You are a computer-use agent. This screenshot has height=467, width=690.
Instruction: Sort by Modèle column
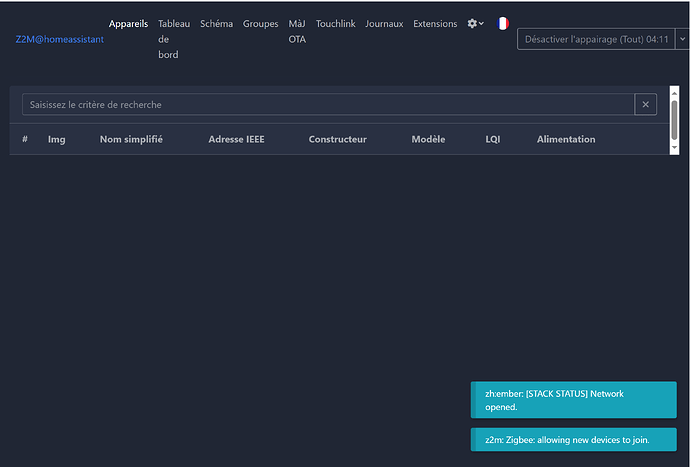tap(428, 139)
